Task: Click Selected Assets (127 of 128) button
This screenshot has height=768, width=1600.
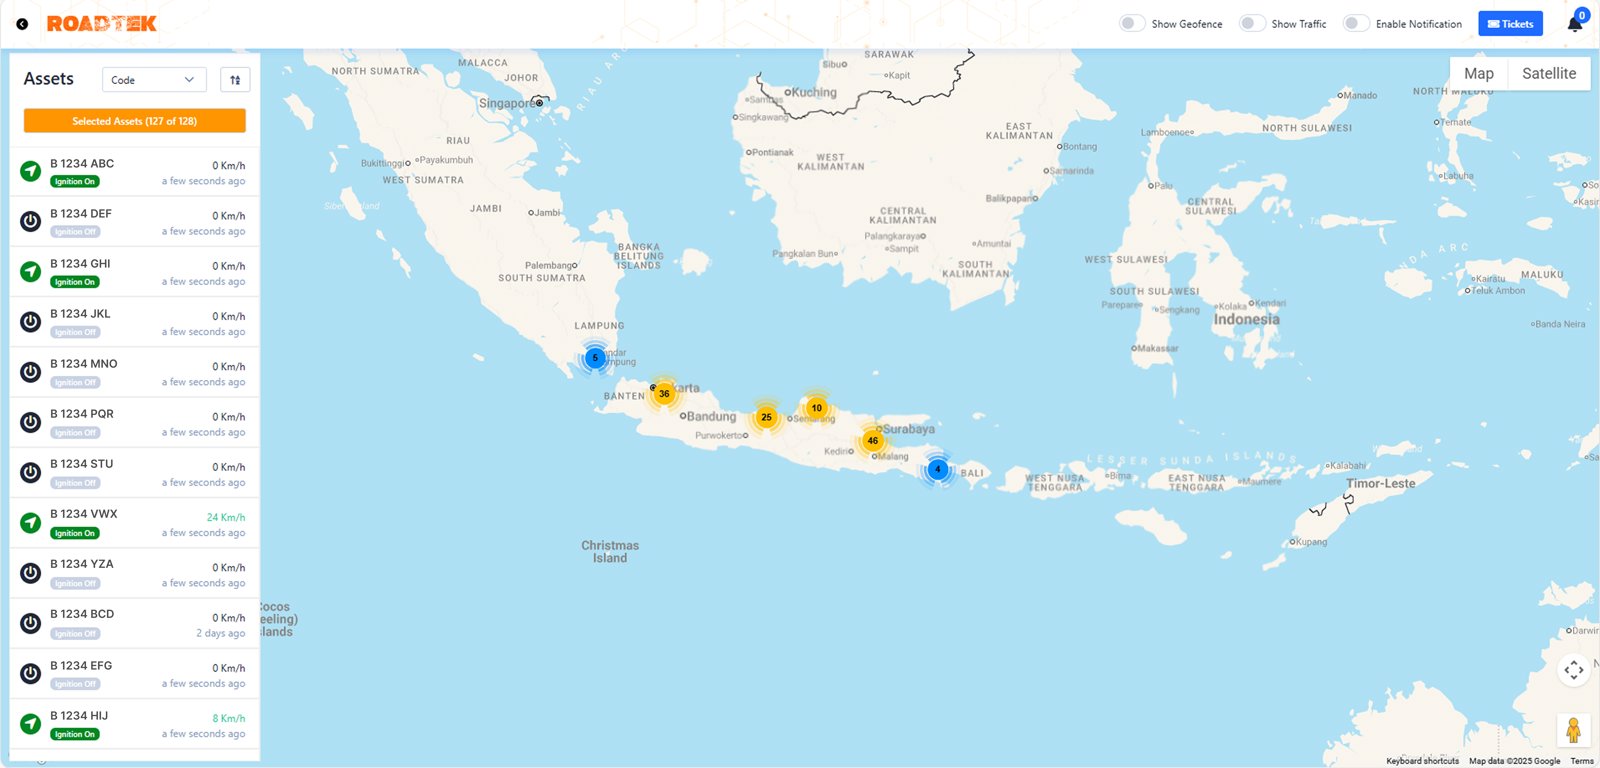Action: click(x=135, y=121)
